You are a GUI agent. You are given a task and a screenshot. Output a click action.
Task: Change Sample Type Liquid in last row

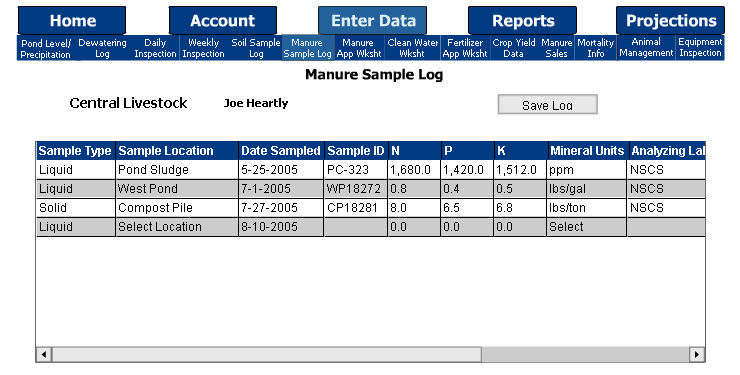(76, 227)
